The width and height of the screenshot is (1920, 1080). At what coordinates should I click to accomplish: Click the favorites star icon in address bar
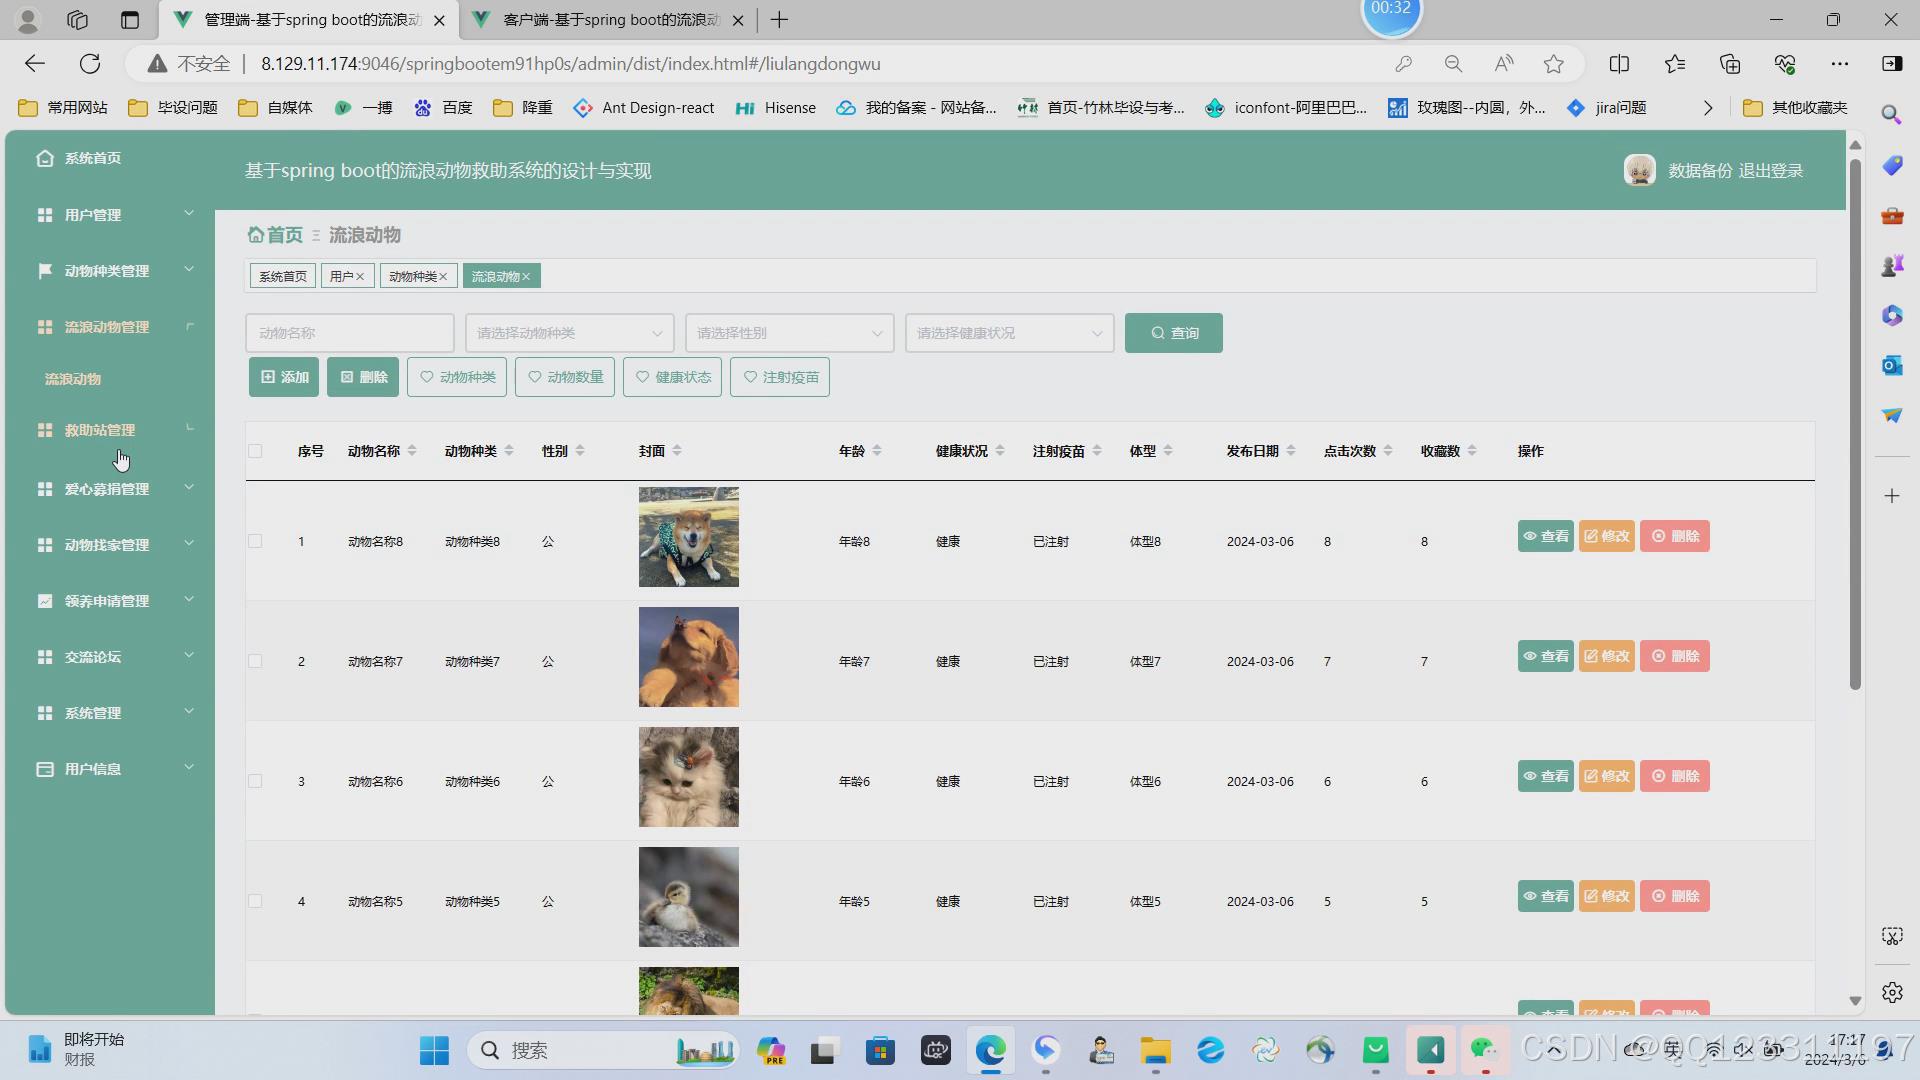click(x=1553, y=64)
